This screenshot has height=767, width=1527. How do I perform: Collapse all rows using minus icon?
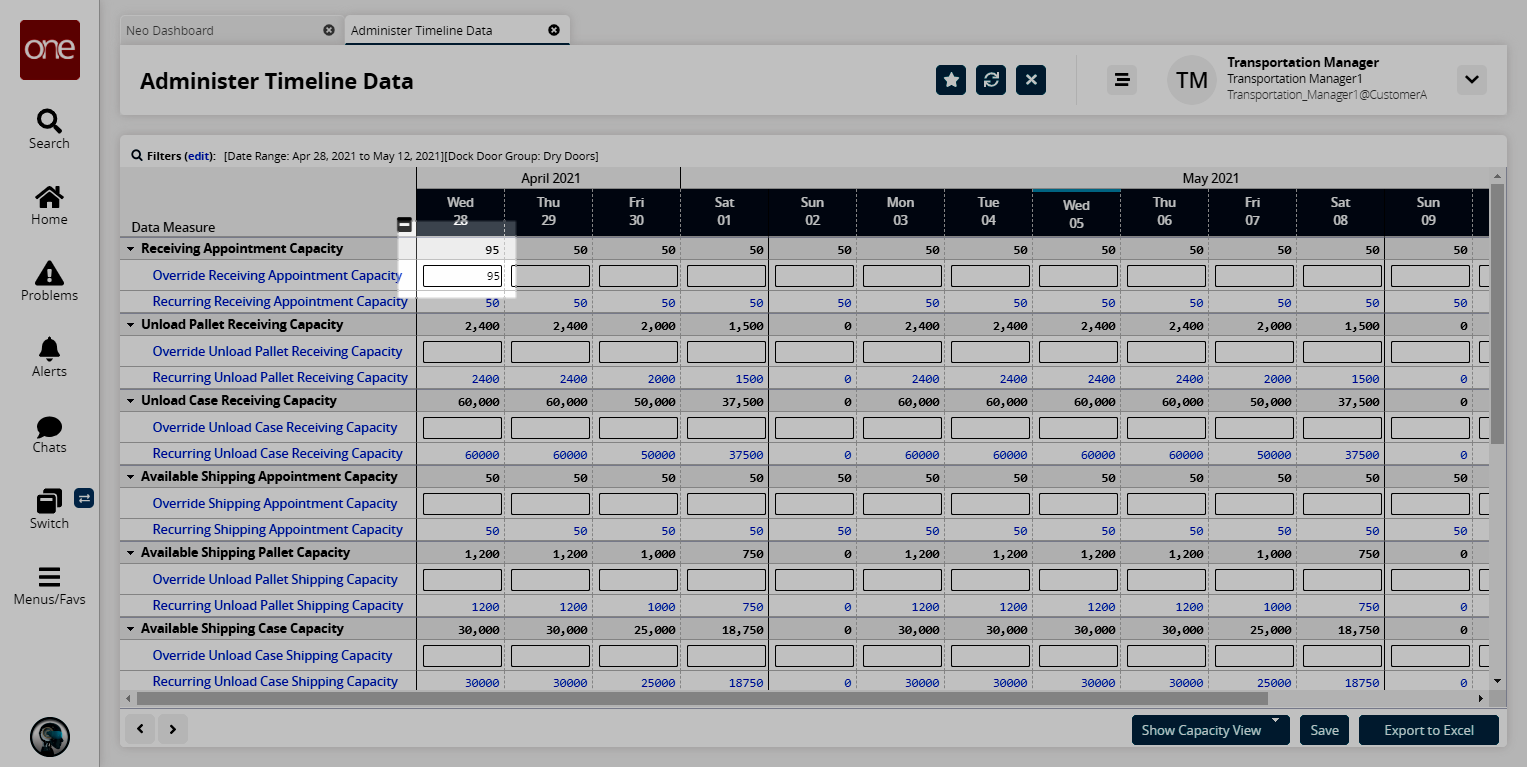pos(404,225)
